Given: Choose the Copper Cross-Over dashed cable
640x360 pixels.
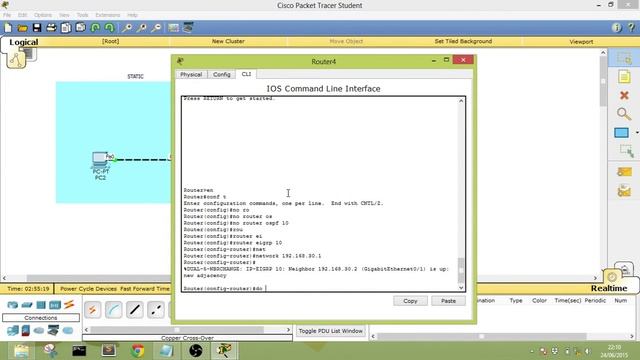Looking at the screenshot, I should click(156, 310).
